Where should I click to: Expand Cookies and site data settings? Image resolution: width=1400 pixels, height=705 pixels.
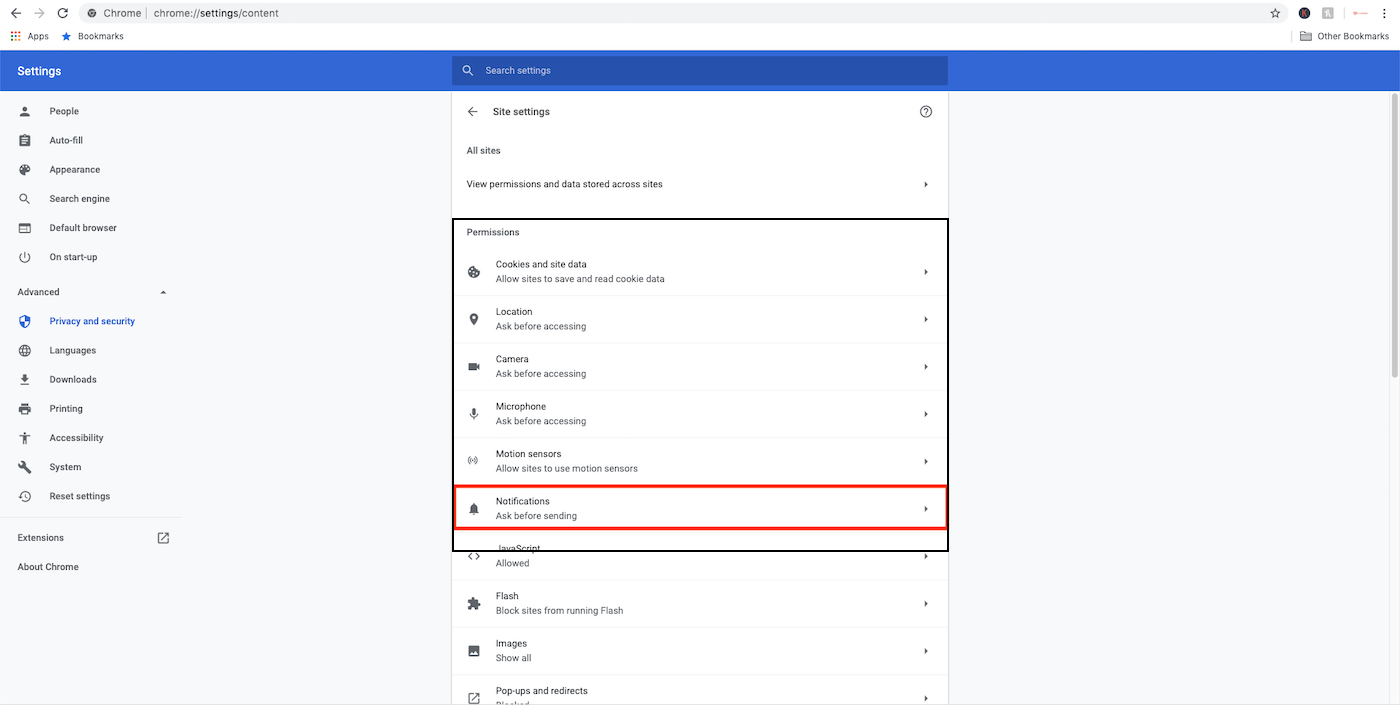point(700,272)
